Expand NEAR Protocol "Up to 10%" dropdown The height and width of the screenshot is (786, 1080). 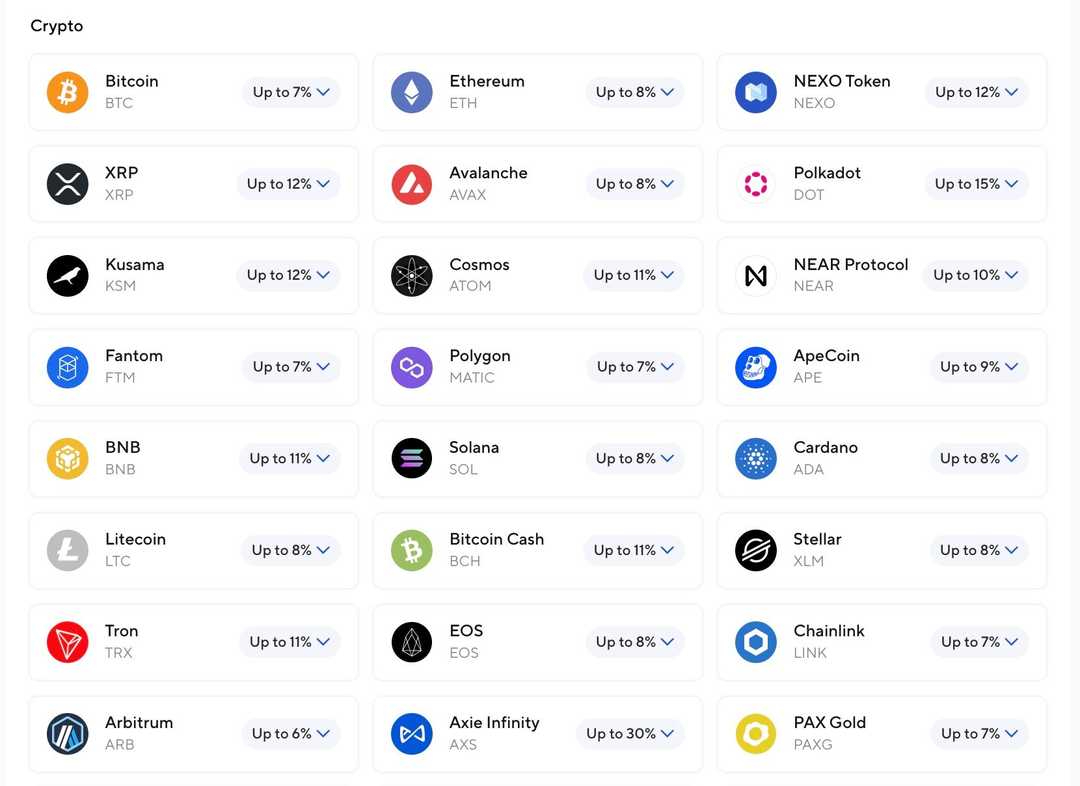[x=975, y=275]
